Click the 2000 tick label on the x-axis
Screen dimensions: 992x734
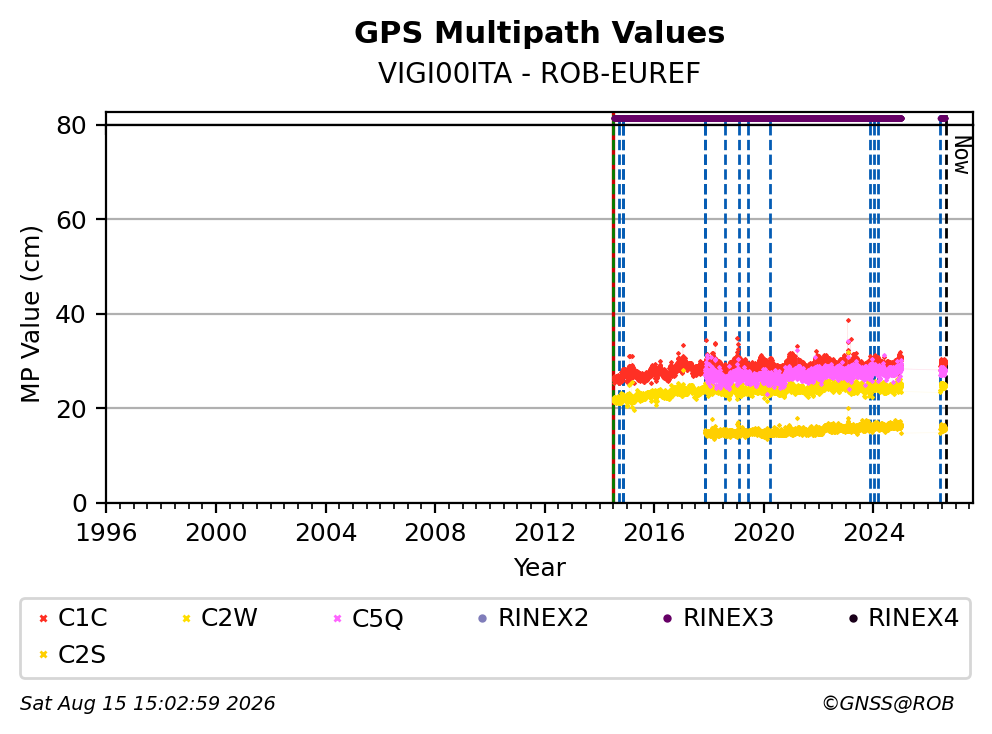(x=216, y=533)
